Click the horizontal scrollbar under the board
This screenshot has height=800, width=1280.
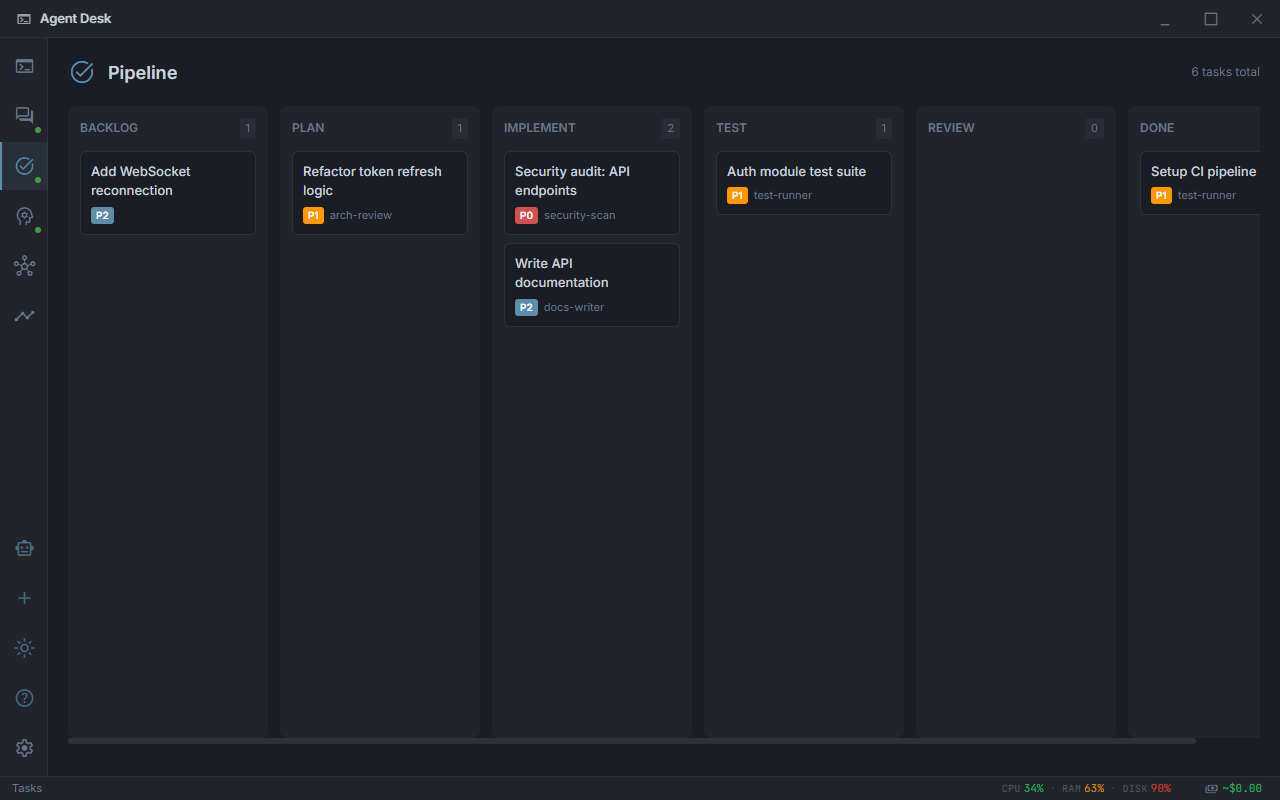click(x=632, y=741)
